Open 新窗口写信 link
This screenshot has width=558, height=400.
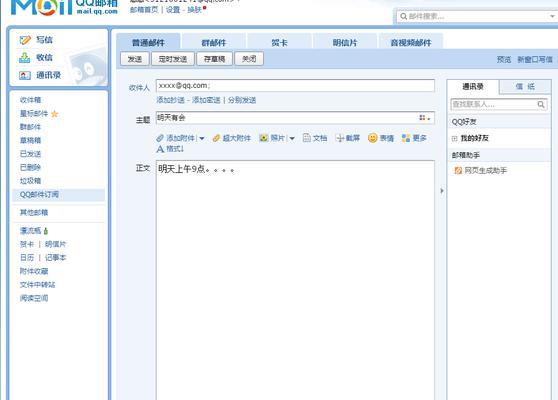pyautogui.click(x=535, y=60)
